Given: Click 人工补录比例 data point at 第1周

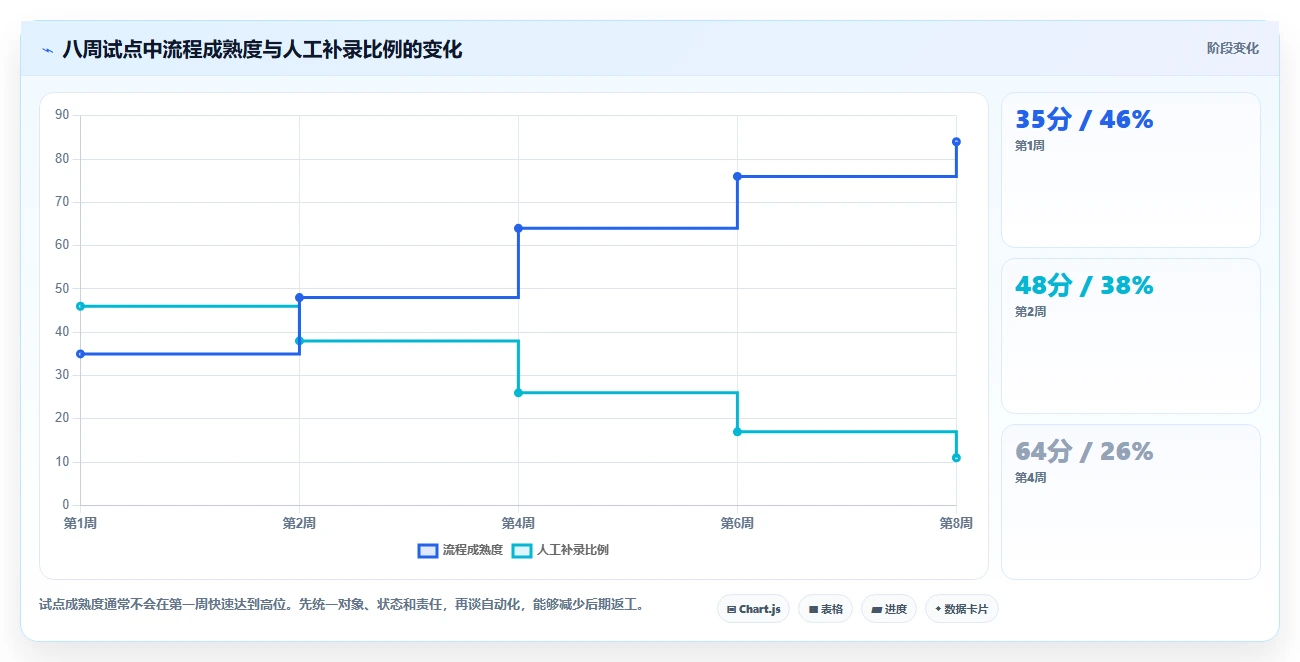Looking at the screenshot, I should (80, 306).
